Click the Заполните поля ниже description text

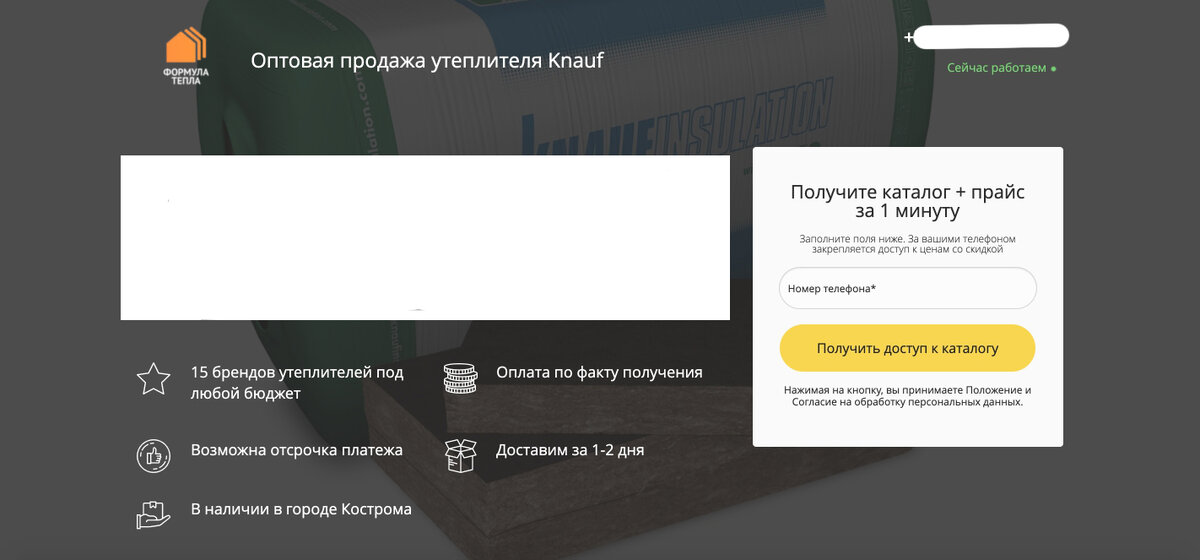click(907, 244)
